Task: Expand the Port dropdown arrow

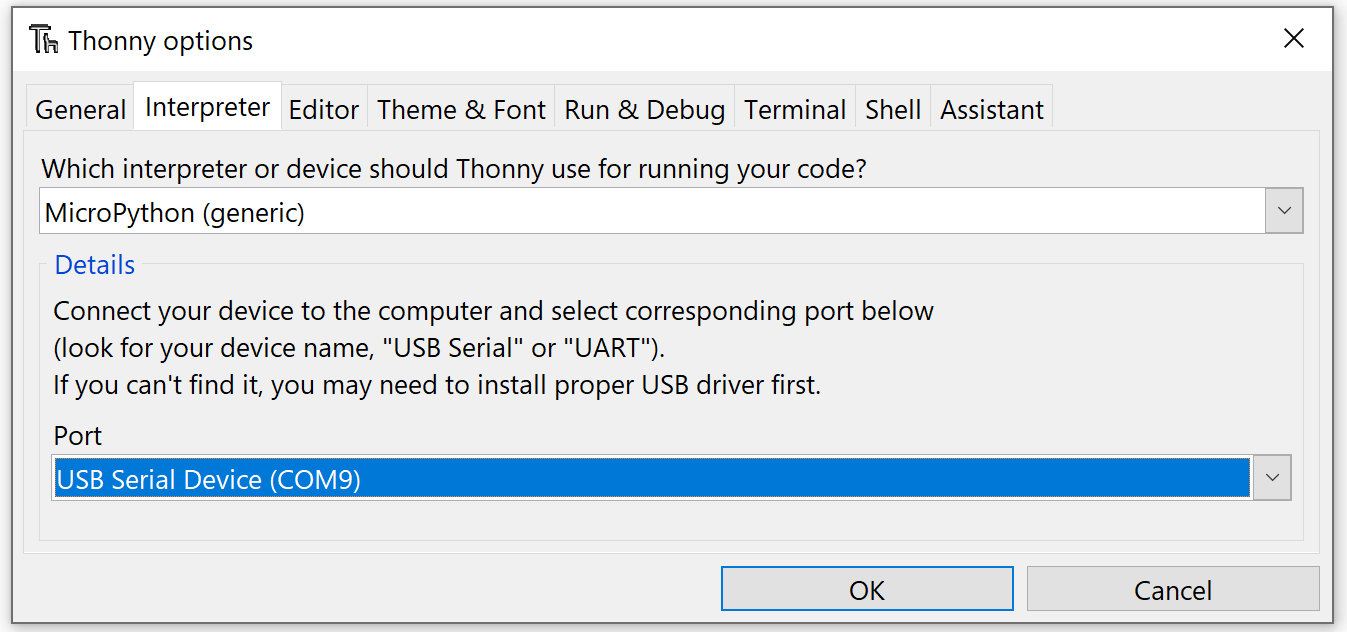Action: point(1272,479)
